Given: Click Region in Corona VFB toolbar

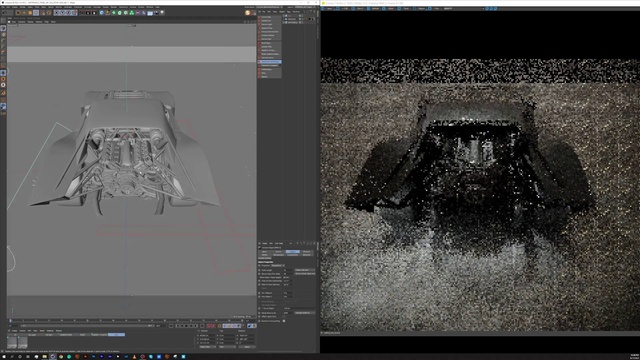Looking at the screenshot, I should pos(419,8).
